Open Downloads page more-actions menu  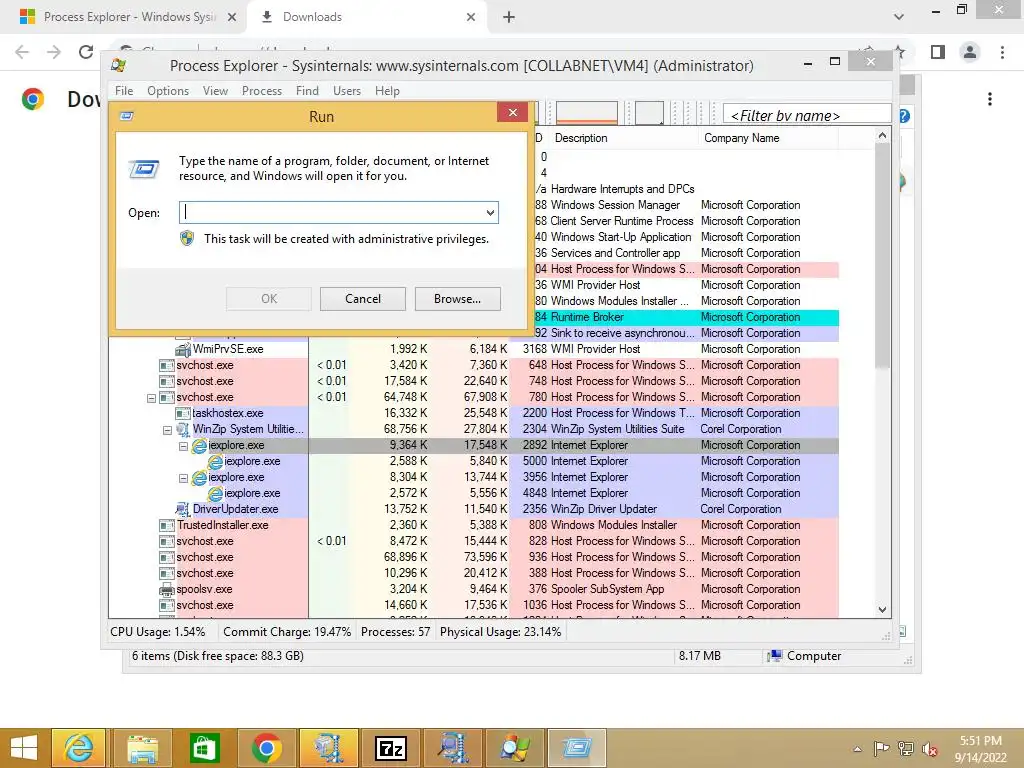coord(990,99)
